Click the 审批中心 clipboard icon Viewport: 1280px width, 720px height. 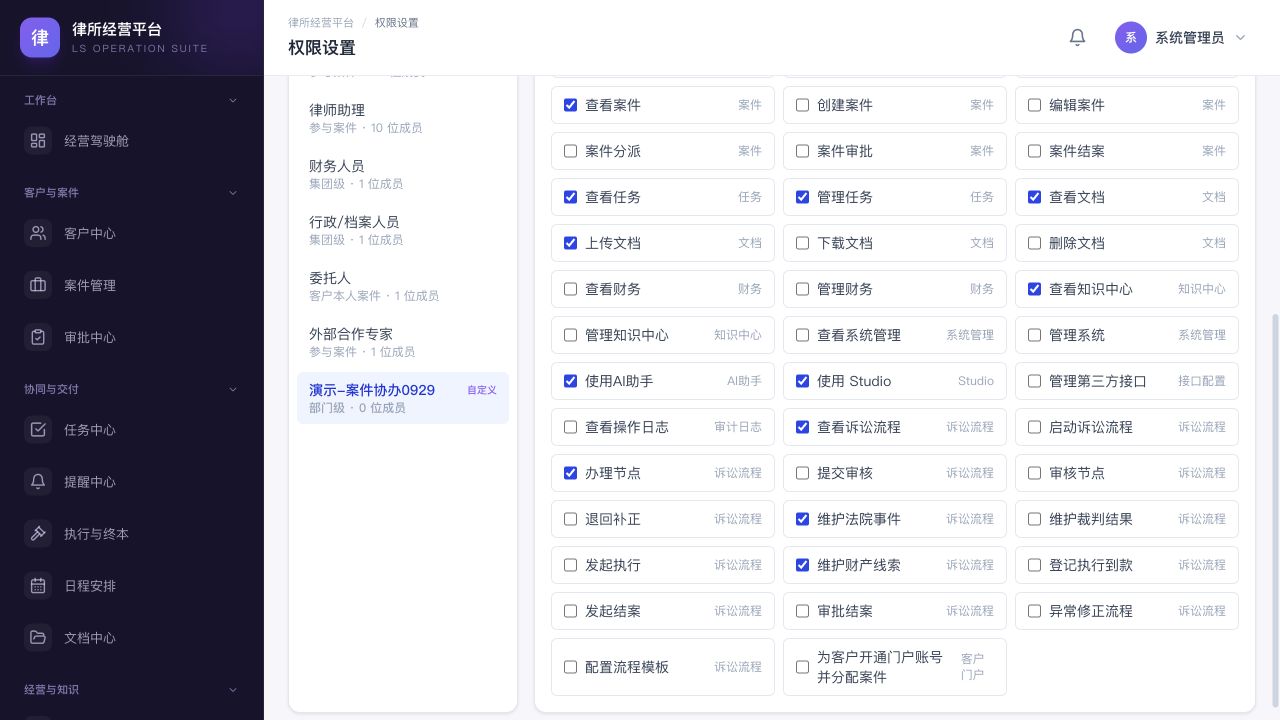[38, 337]
